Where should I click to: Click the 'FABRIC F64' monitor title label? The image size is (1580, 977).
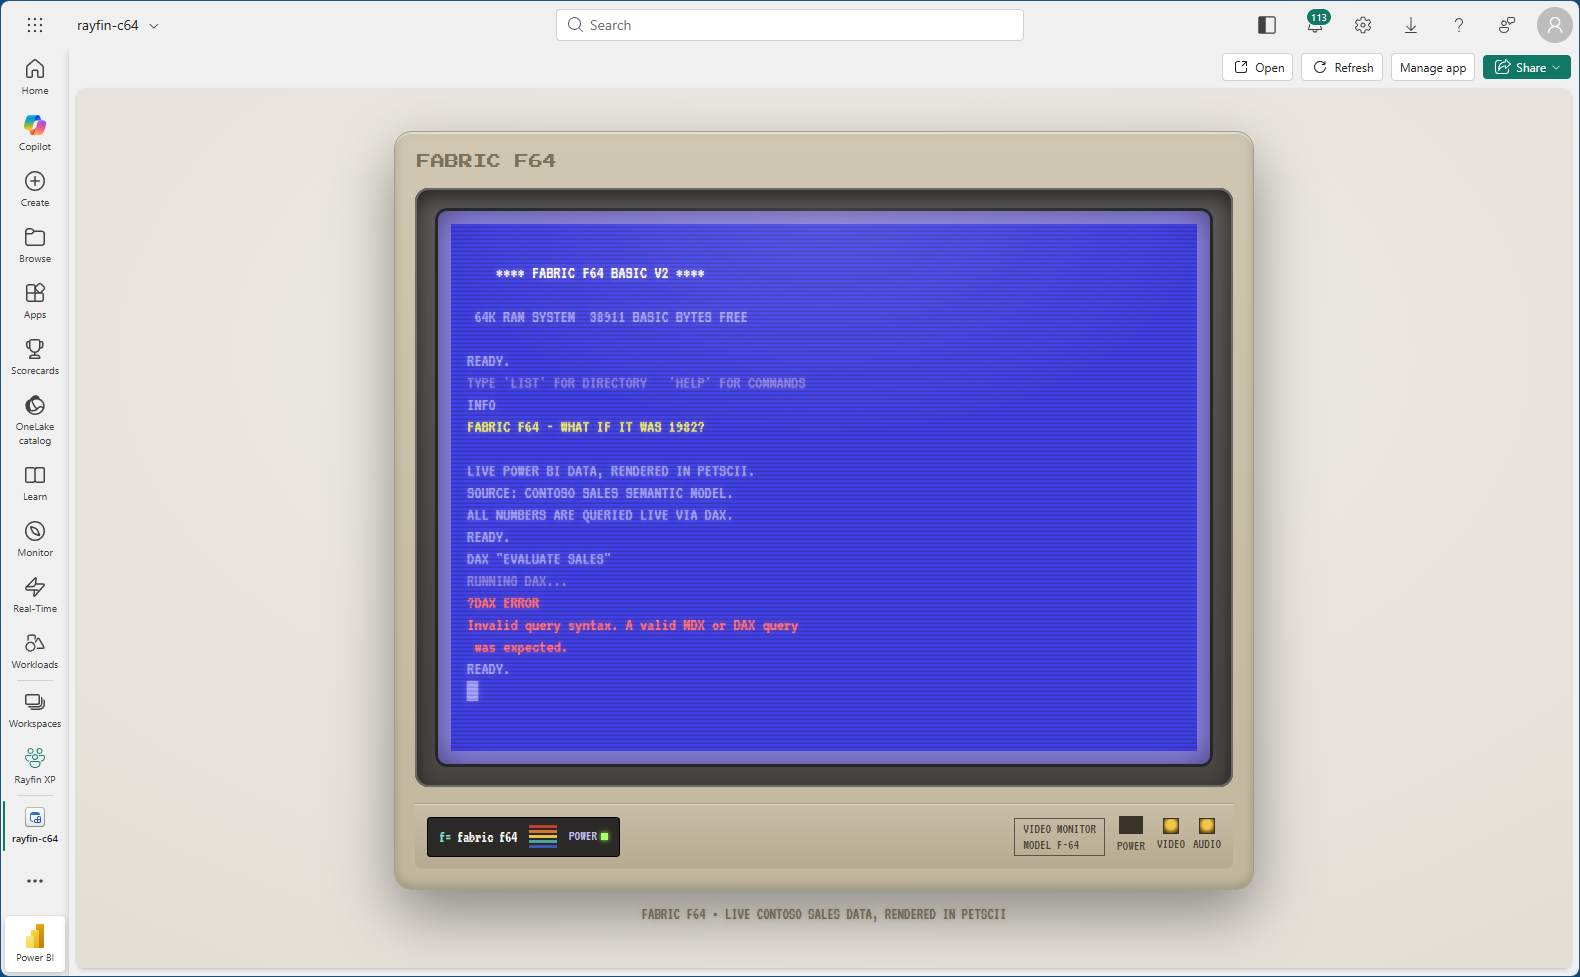pos(486,161)
